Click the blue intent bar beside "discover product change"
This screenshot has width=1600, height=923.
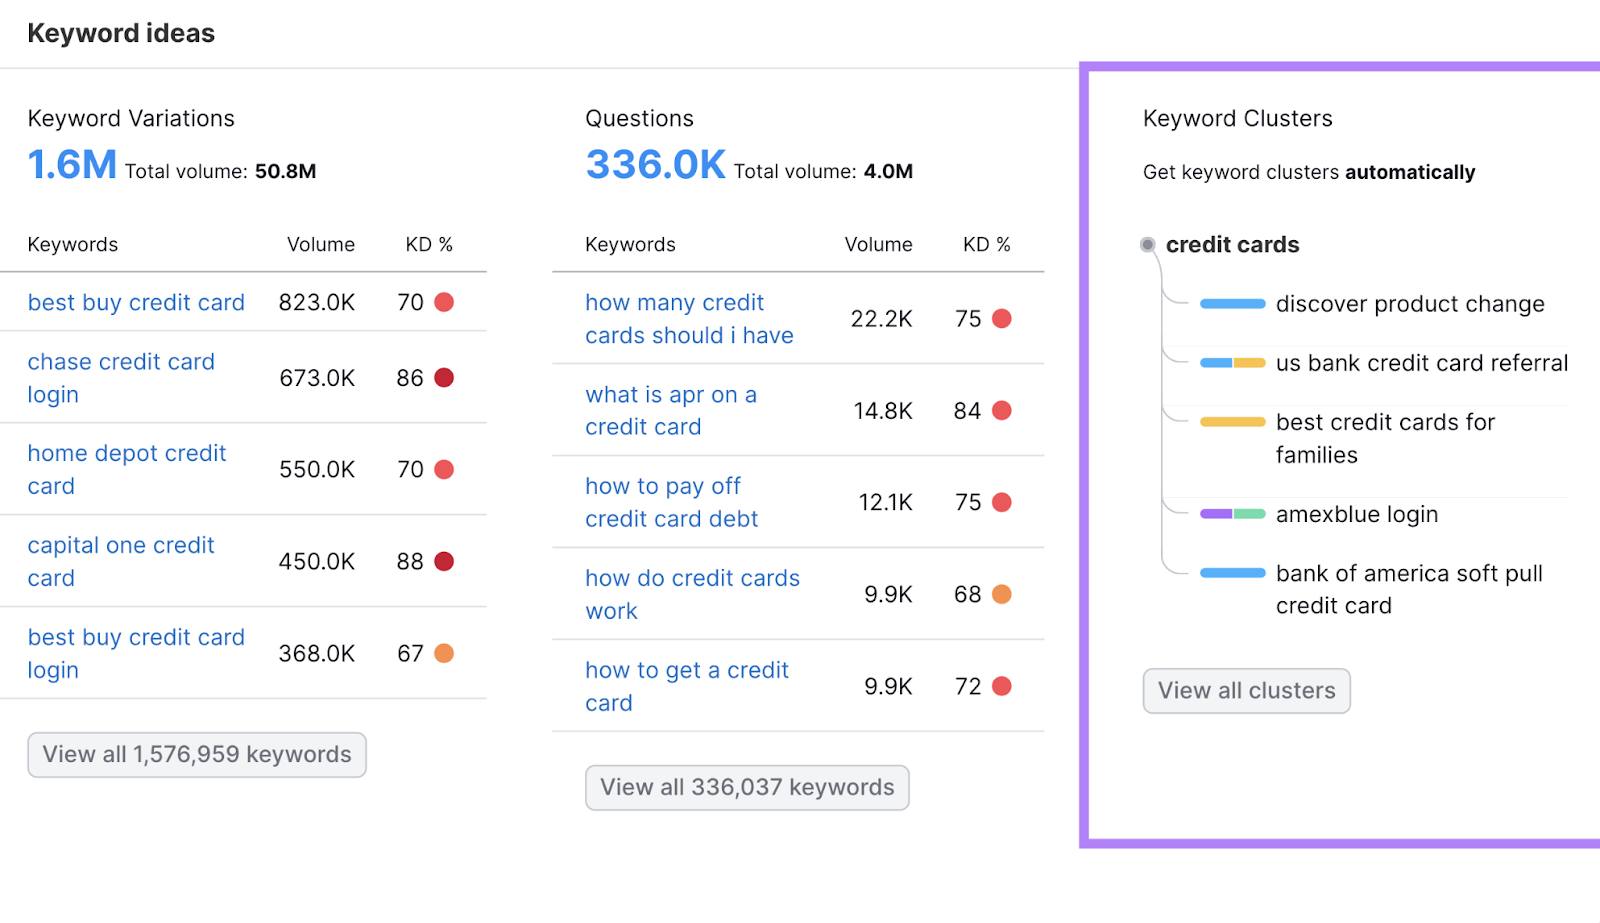(1231, 303)
